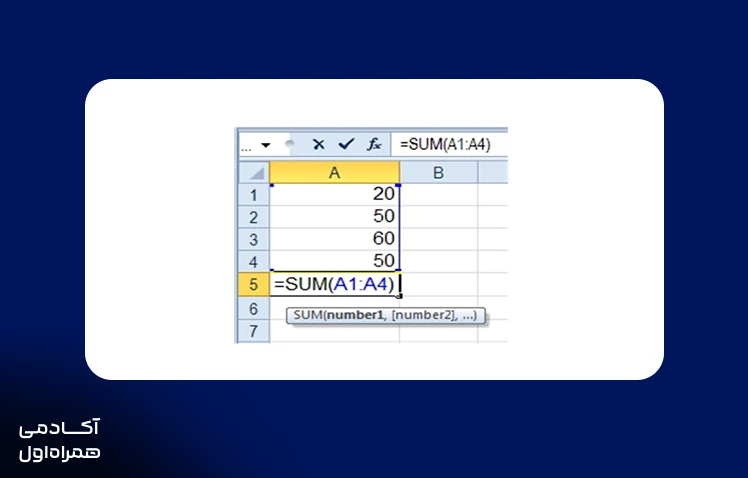This screenshot has width=748, height=478.
Task: Select row 2 header
Action: pos(254,217)
